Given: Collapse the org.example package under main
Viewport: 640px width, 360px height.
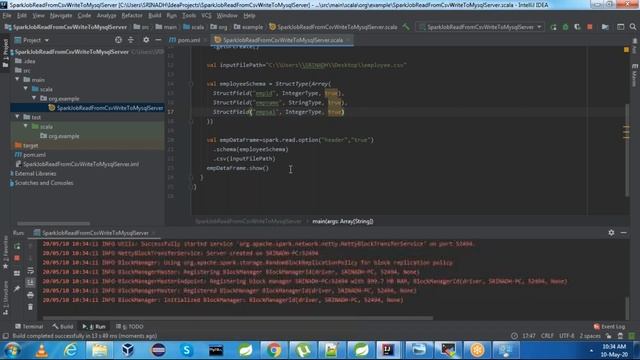Looking at the screenshot, I should 34,98.
